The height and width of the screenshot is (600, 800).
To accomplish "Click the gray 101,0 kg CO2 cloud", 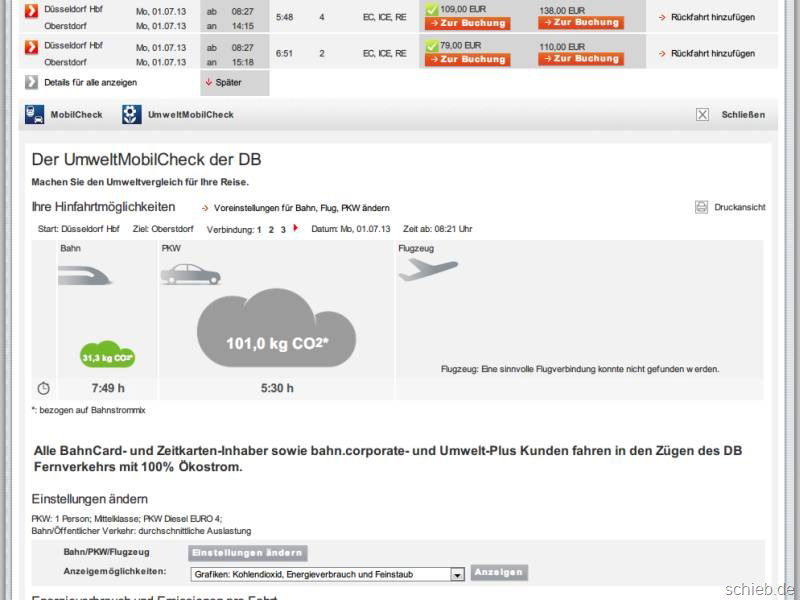I will [277, 328].
